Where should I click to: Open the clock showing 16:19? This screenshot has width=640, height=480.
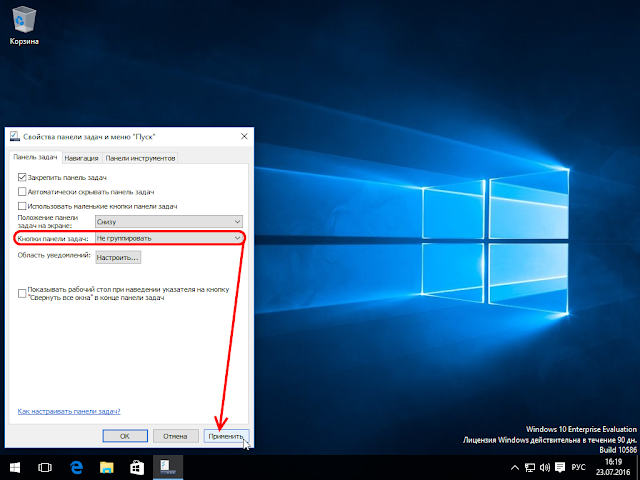pyautogui.click(x=613, y=467)
